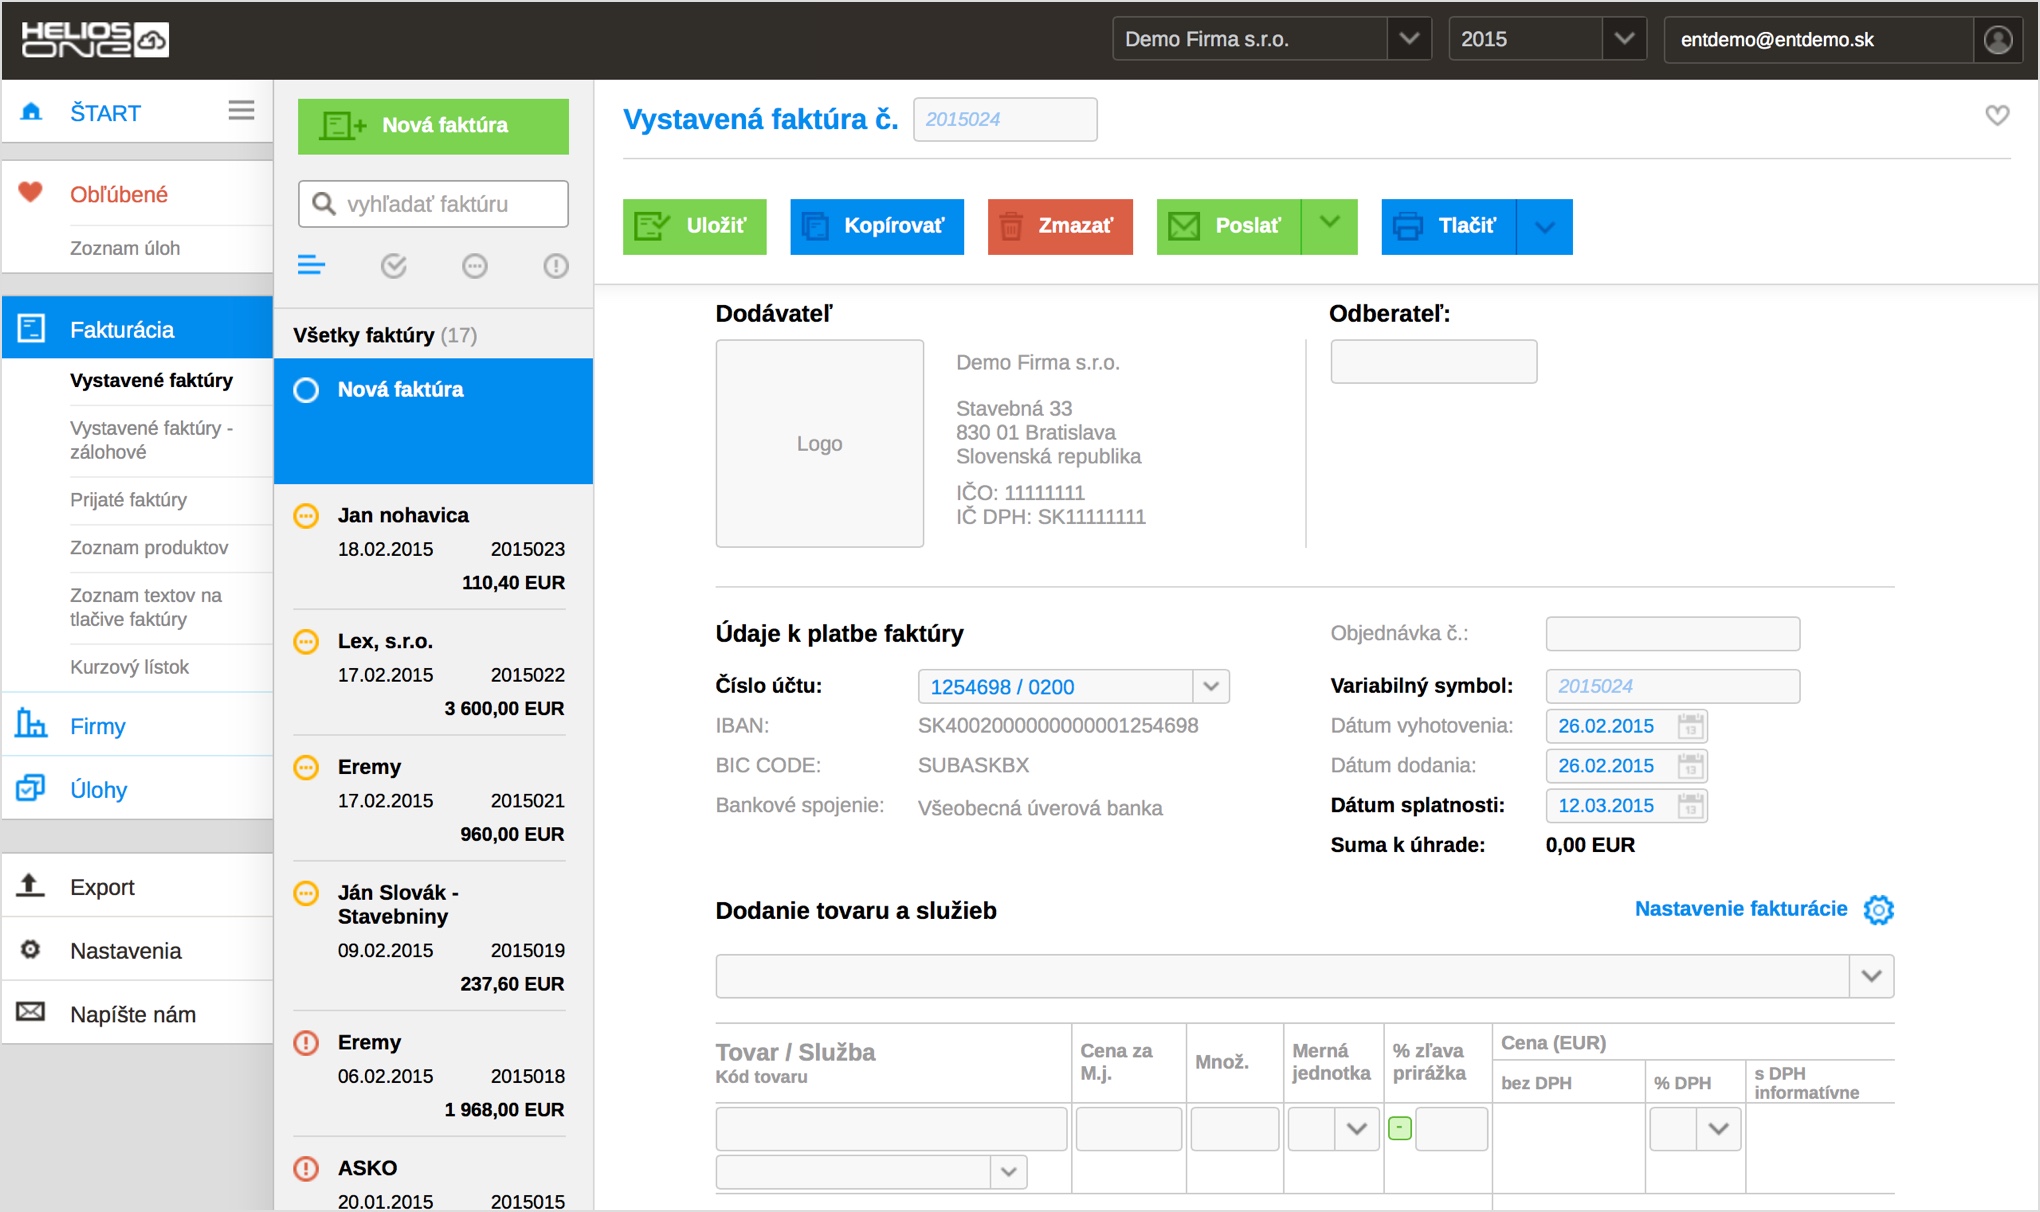
Task: Select Nová faktúra radio circle in list
Action: pyautogui.click(x=306, y=390)
